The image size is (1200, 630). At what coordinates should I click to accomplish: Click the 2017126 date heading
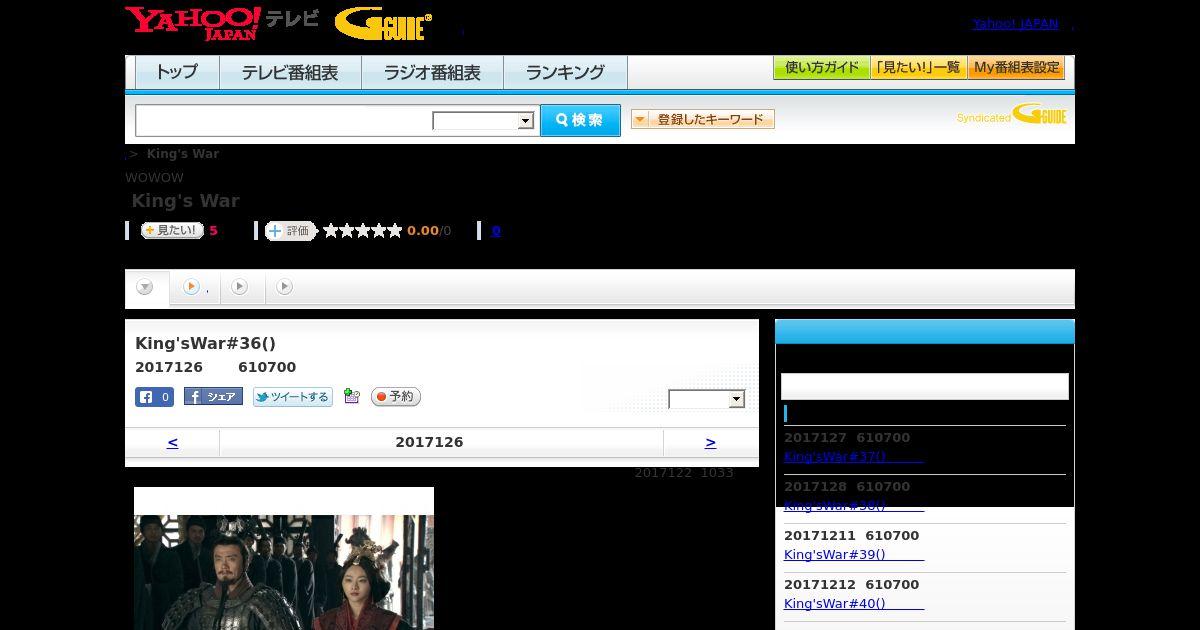coord(429,442)
